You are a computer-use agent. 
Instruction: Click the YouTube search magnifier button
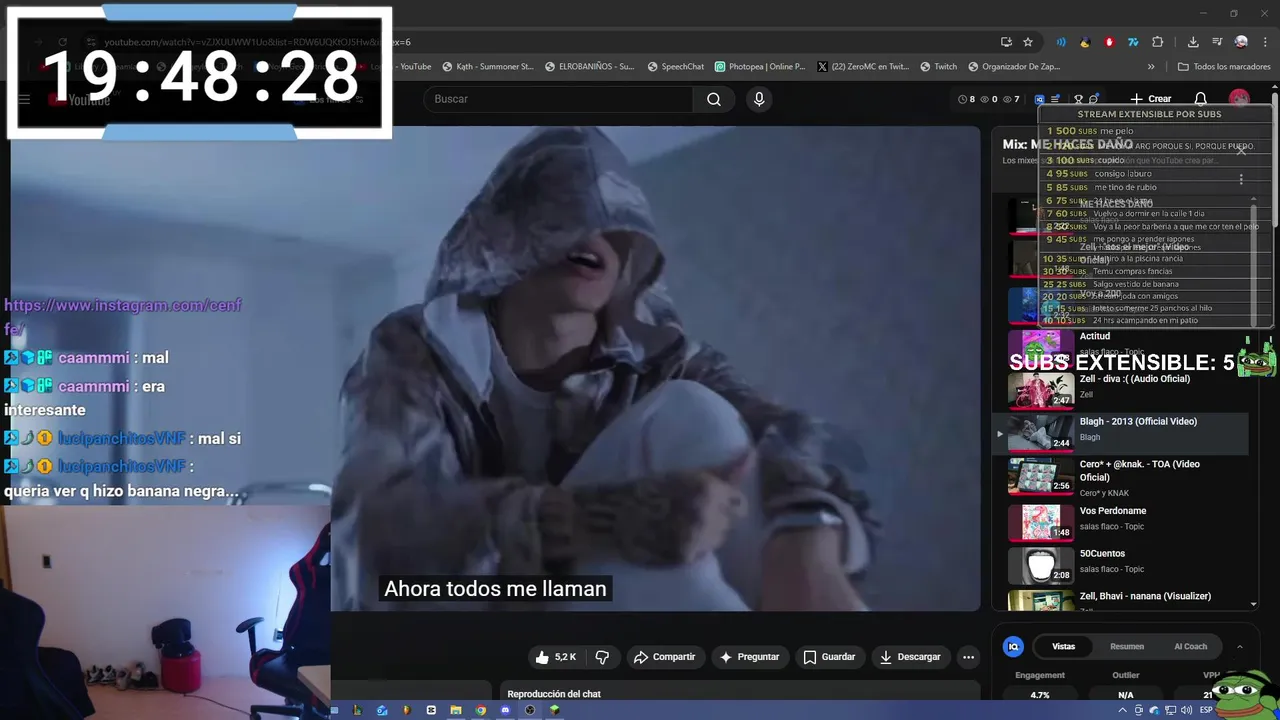[714, 99]
